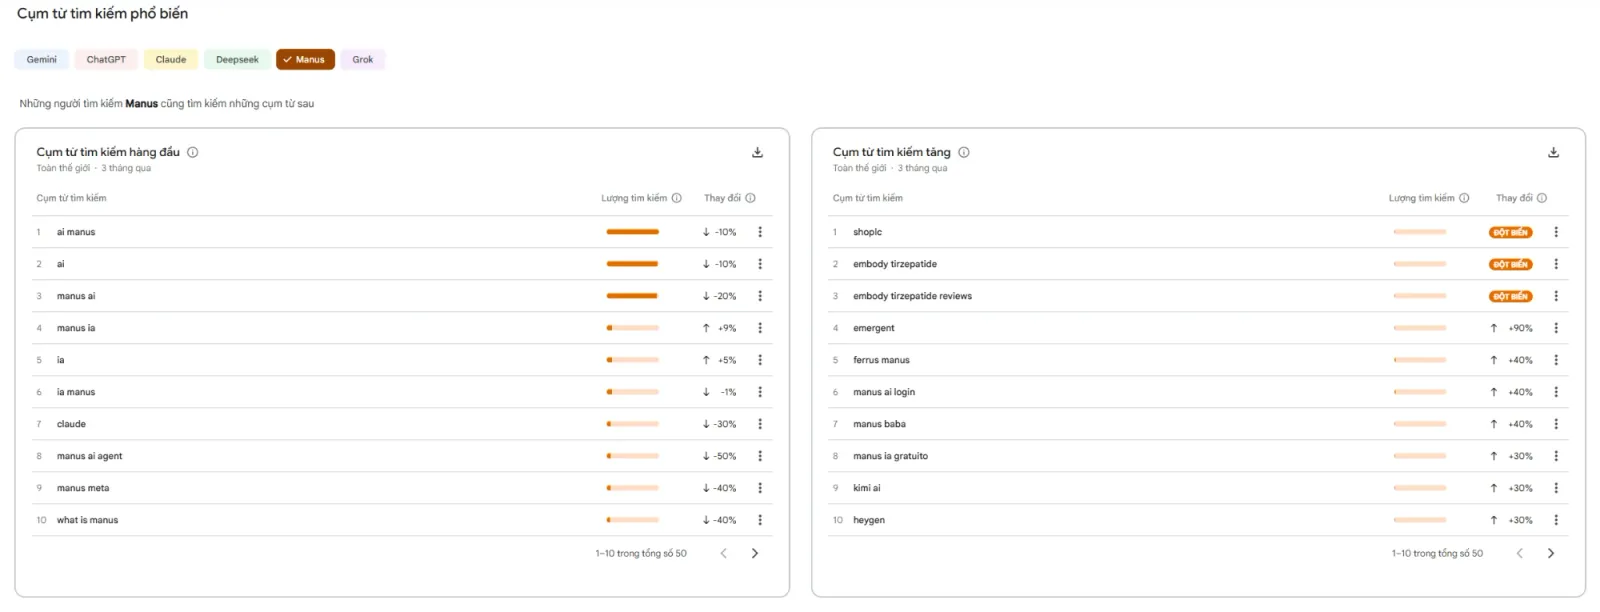Click the 'claude' search term in top table
Viewport: 1600px width, 612px height.
point(71,424)
